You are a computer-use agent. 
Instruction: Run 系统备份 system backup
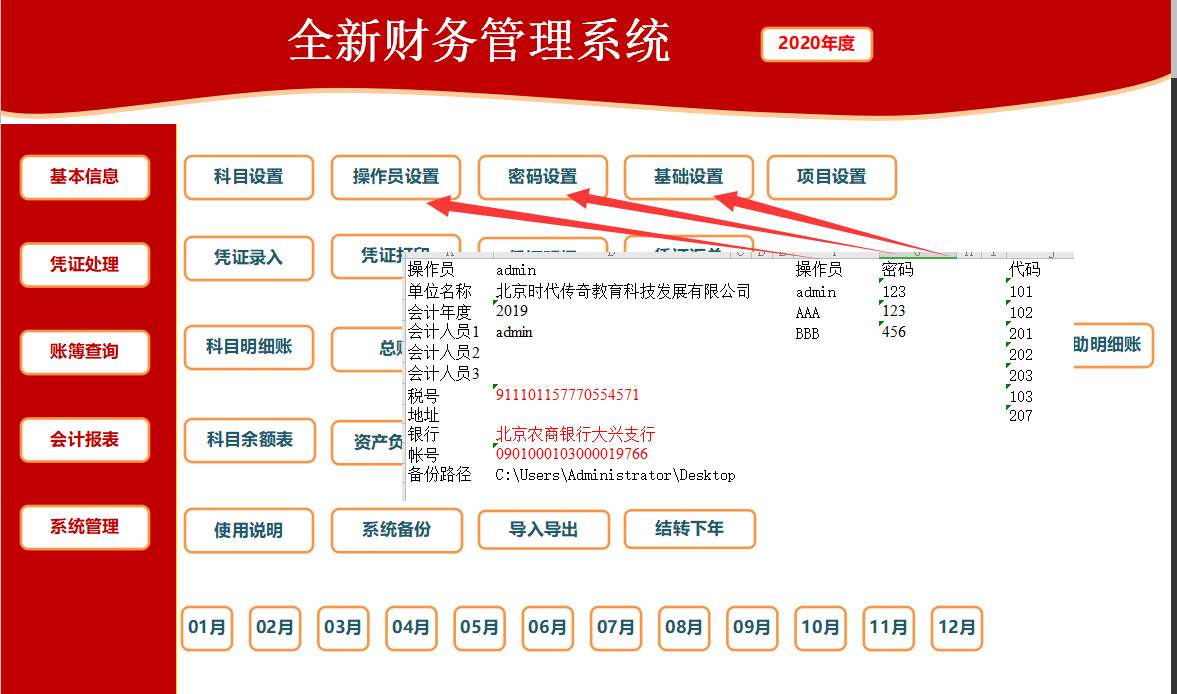coord(396,530)
